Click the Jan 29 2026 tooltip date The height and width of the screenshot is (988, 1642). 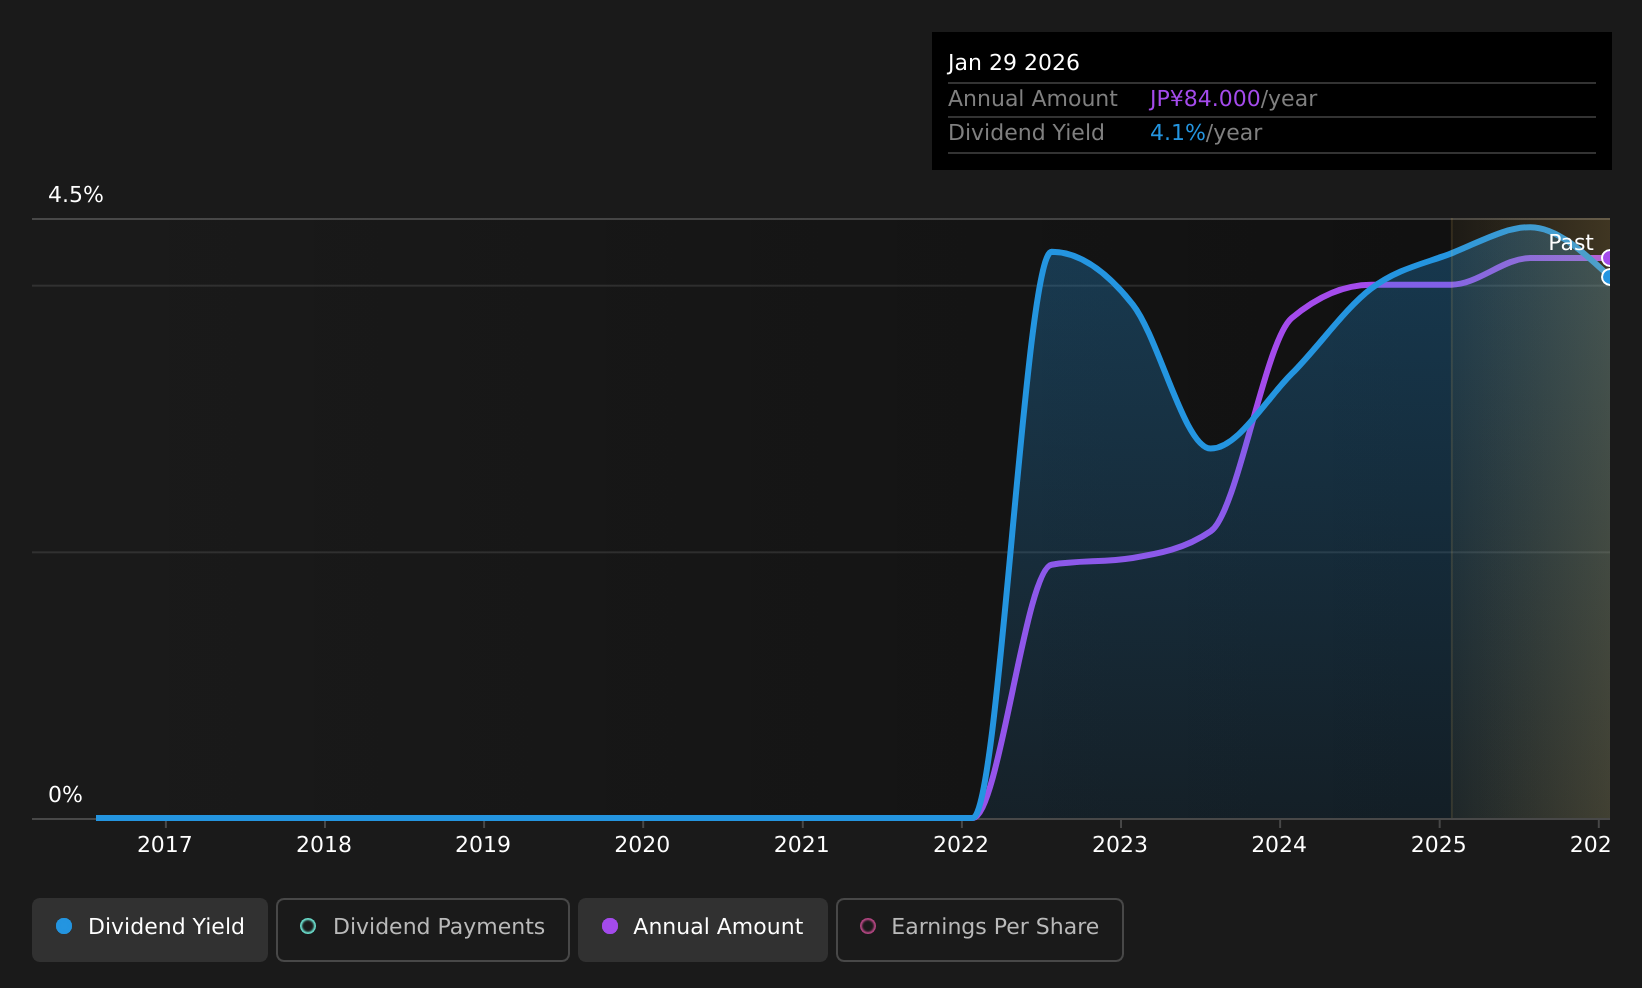(1014, 63)
